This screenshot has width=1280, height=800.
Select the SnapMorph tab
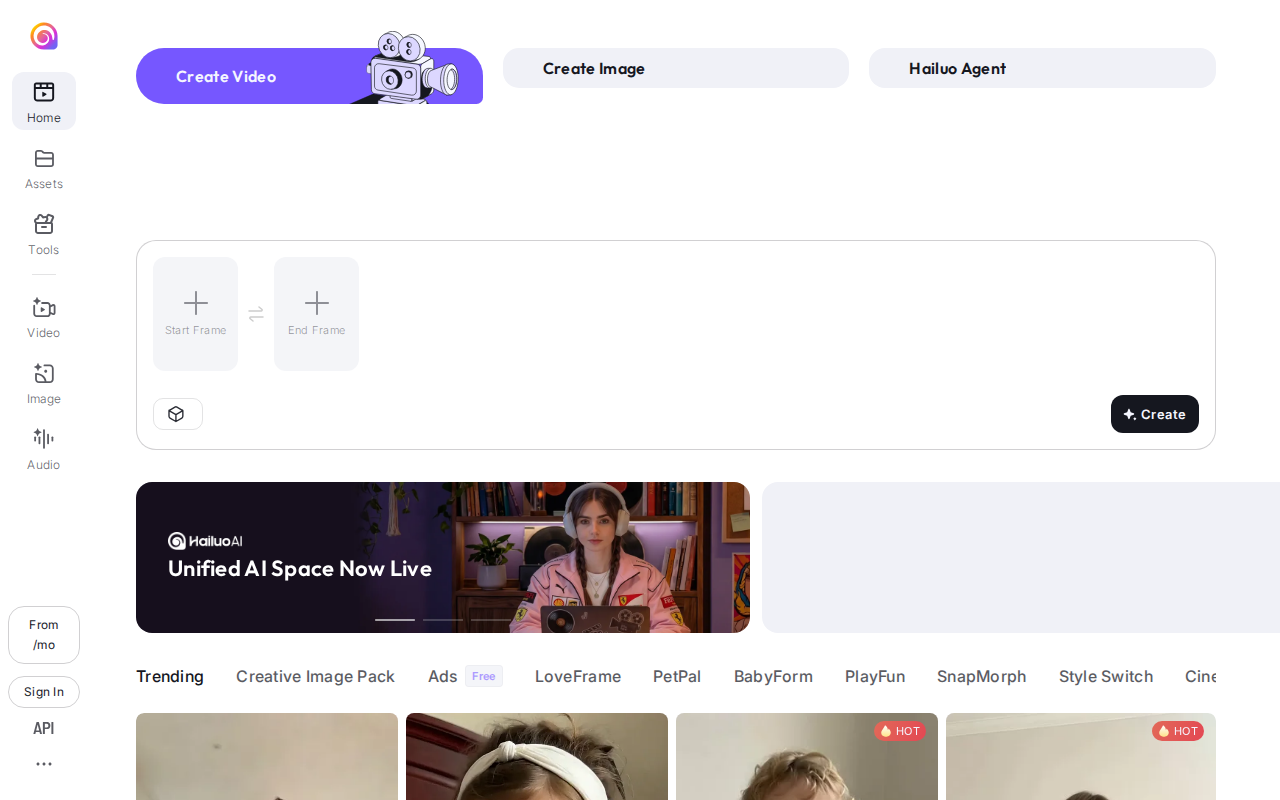pos(982,676)
